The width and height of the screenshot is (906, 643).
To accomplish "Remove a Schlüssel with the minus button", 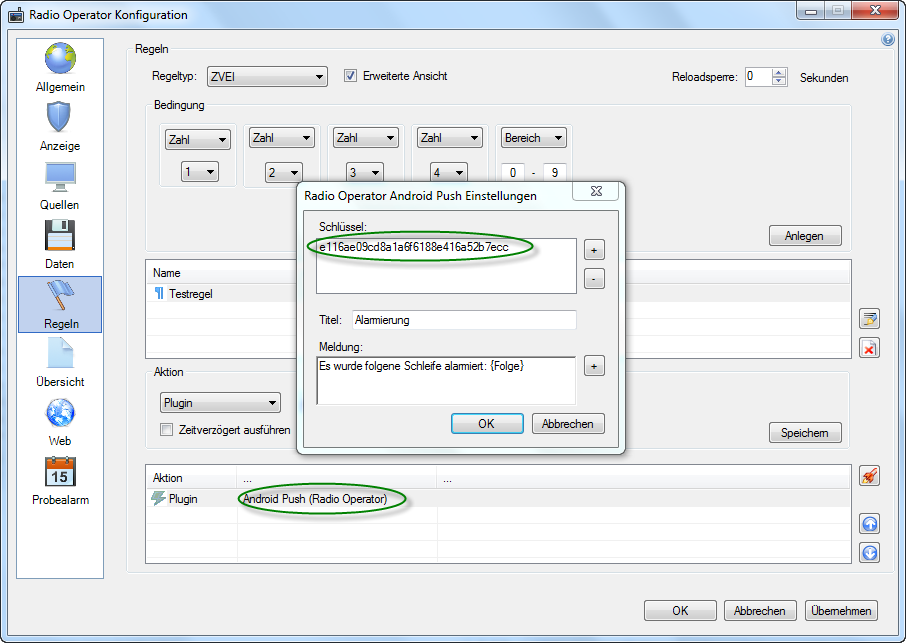I will [x=594, y=279].
